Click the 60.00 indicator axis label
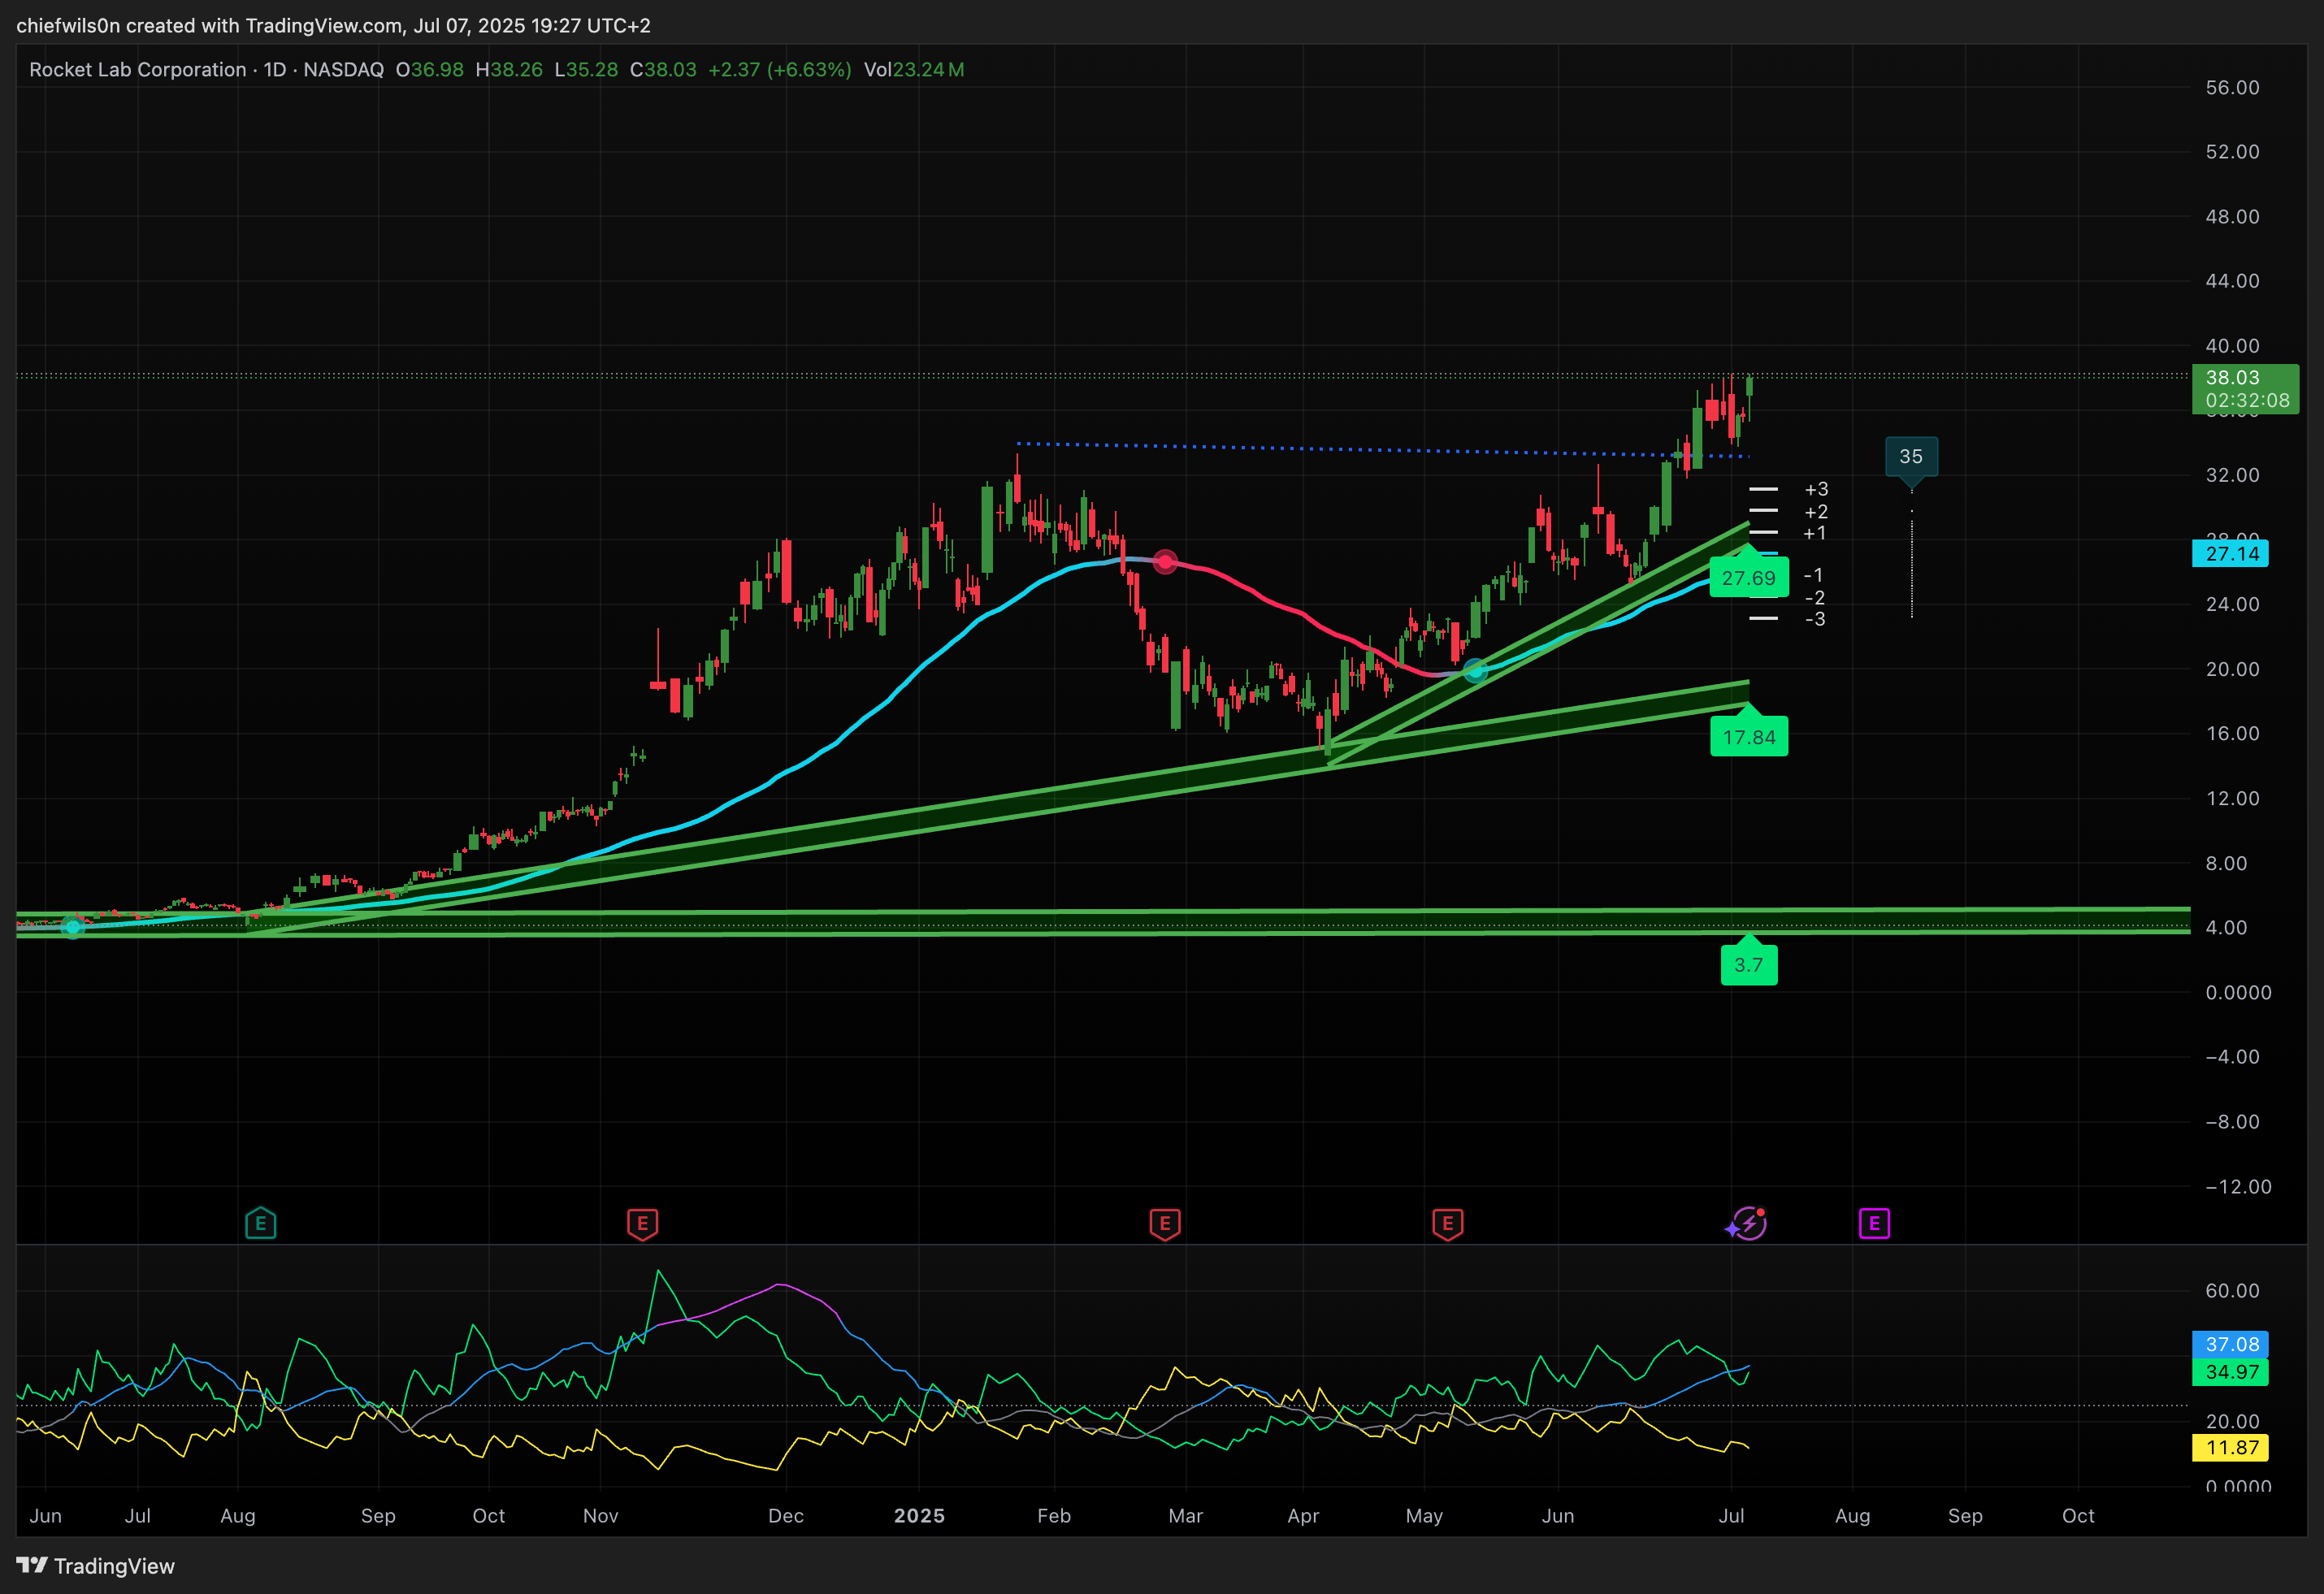2324x1594 pixels. tap(2232, 1291)
